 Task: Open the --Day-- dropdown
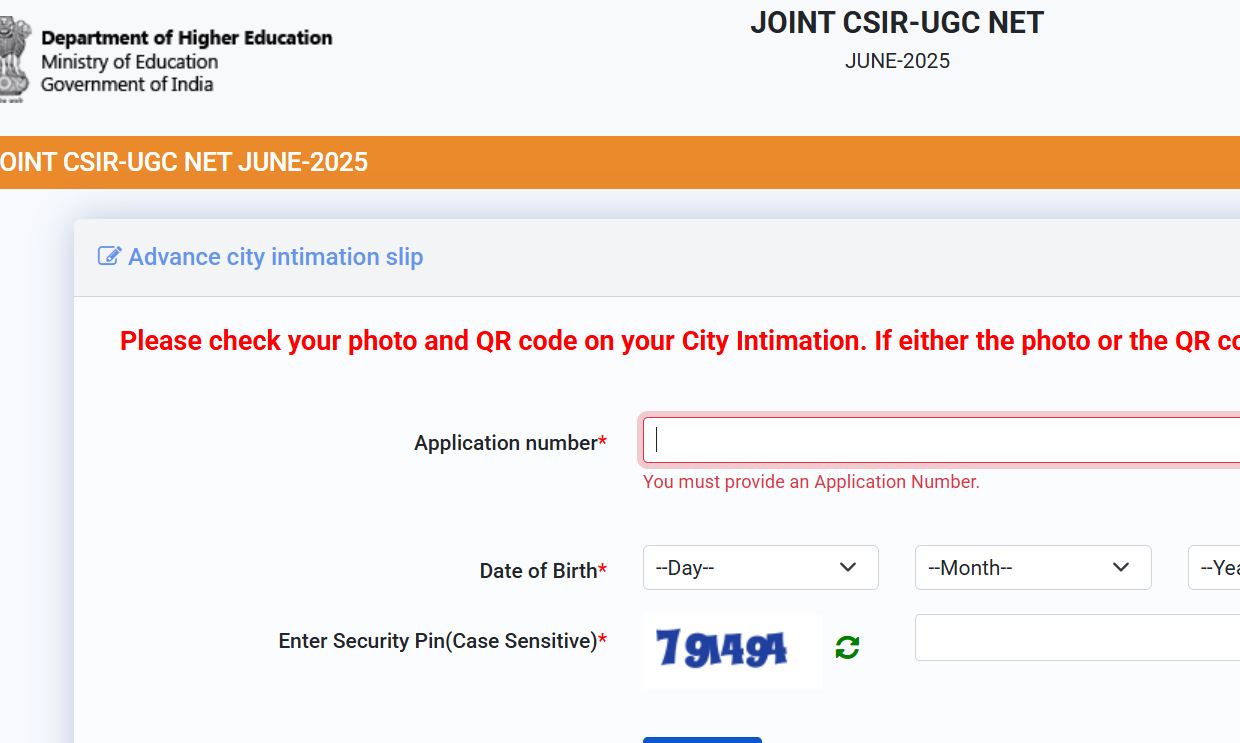pos(761,567)
